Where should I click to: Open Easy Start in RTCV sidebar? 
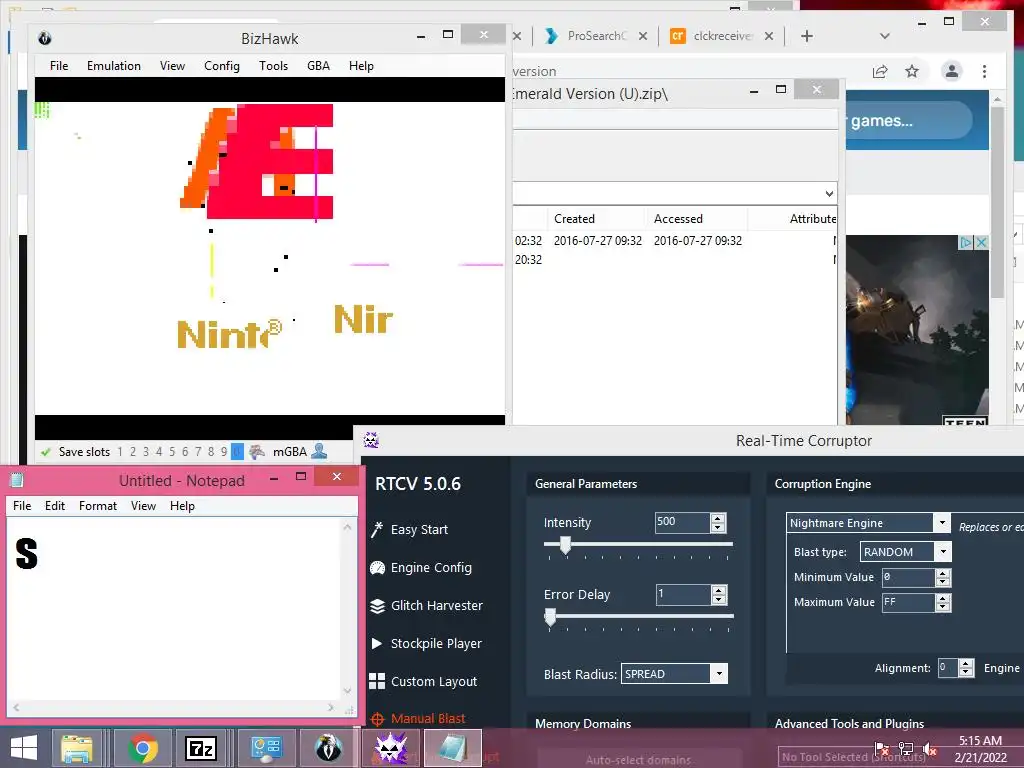(x=409, y=530)
